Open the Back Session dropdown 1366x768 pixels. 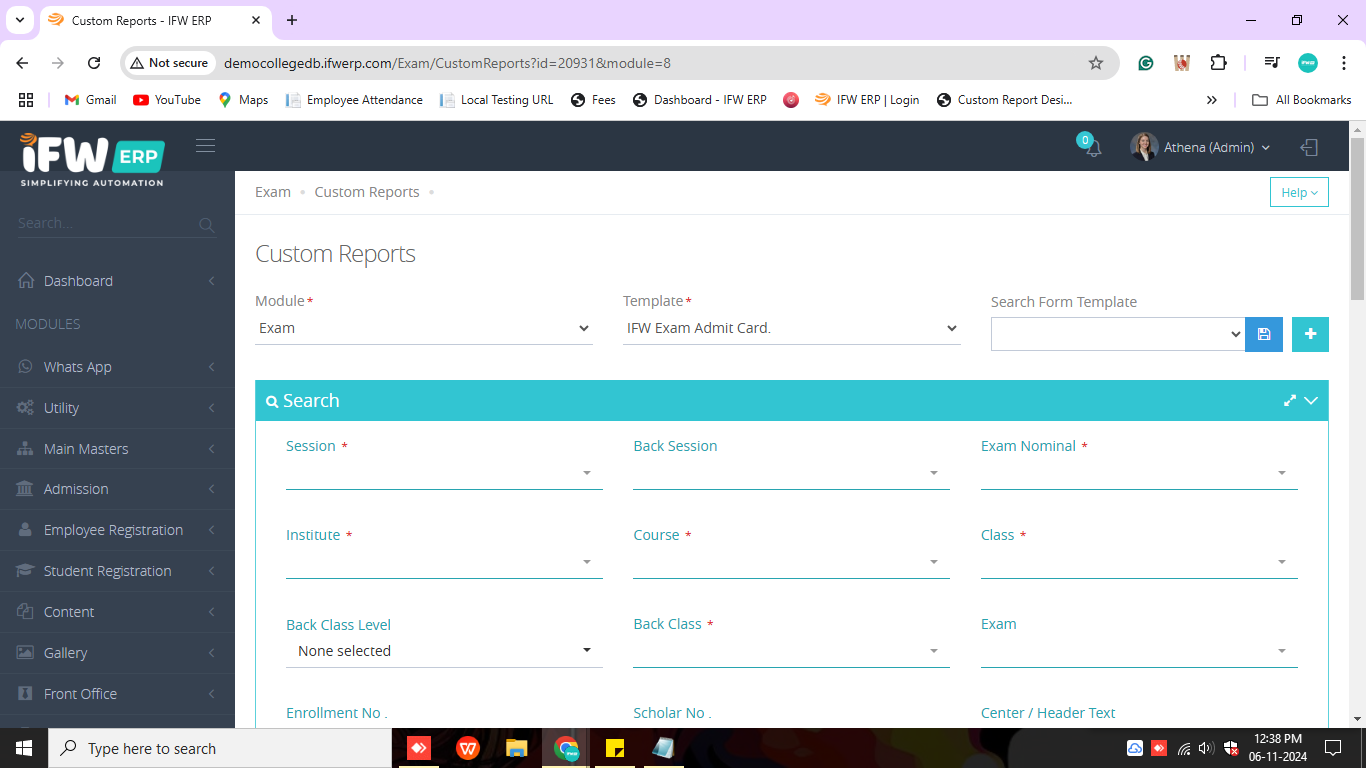(791, 473)
